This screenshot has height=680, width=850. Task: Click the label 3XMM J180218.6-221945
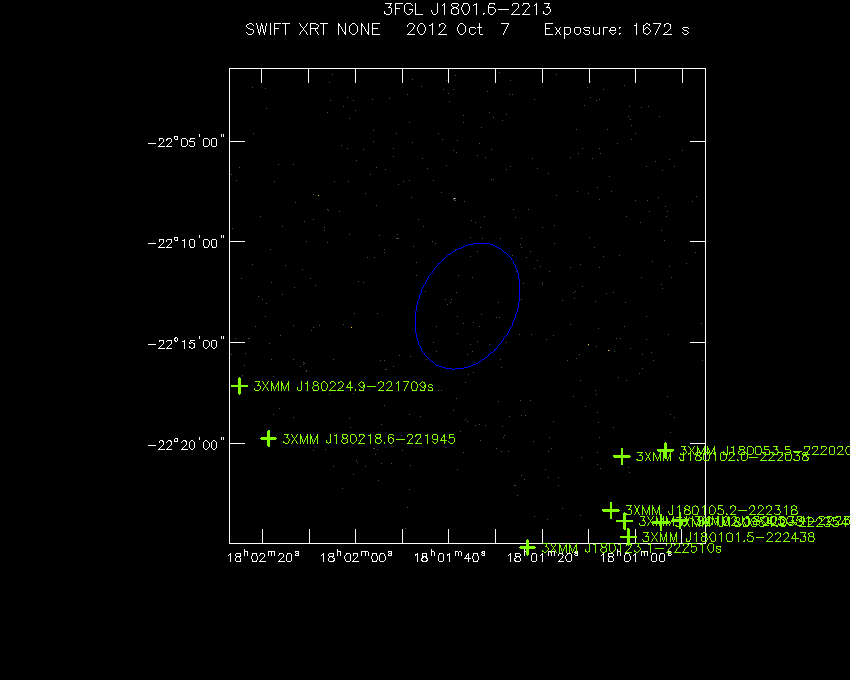click(369, 439)
